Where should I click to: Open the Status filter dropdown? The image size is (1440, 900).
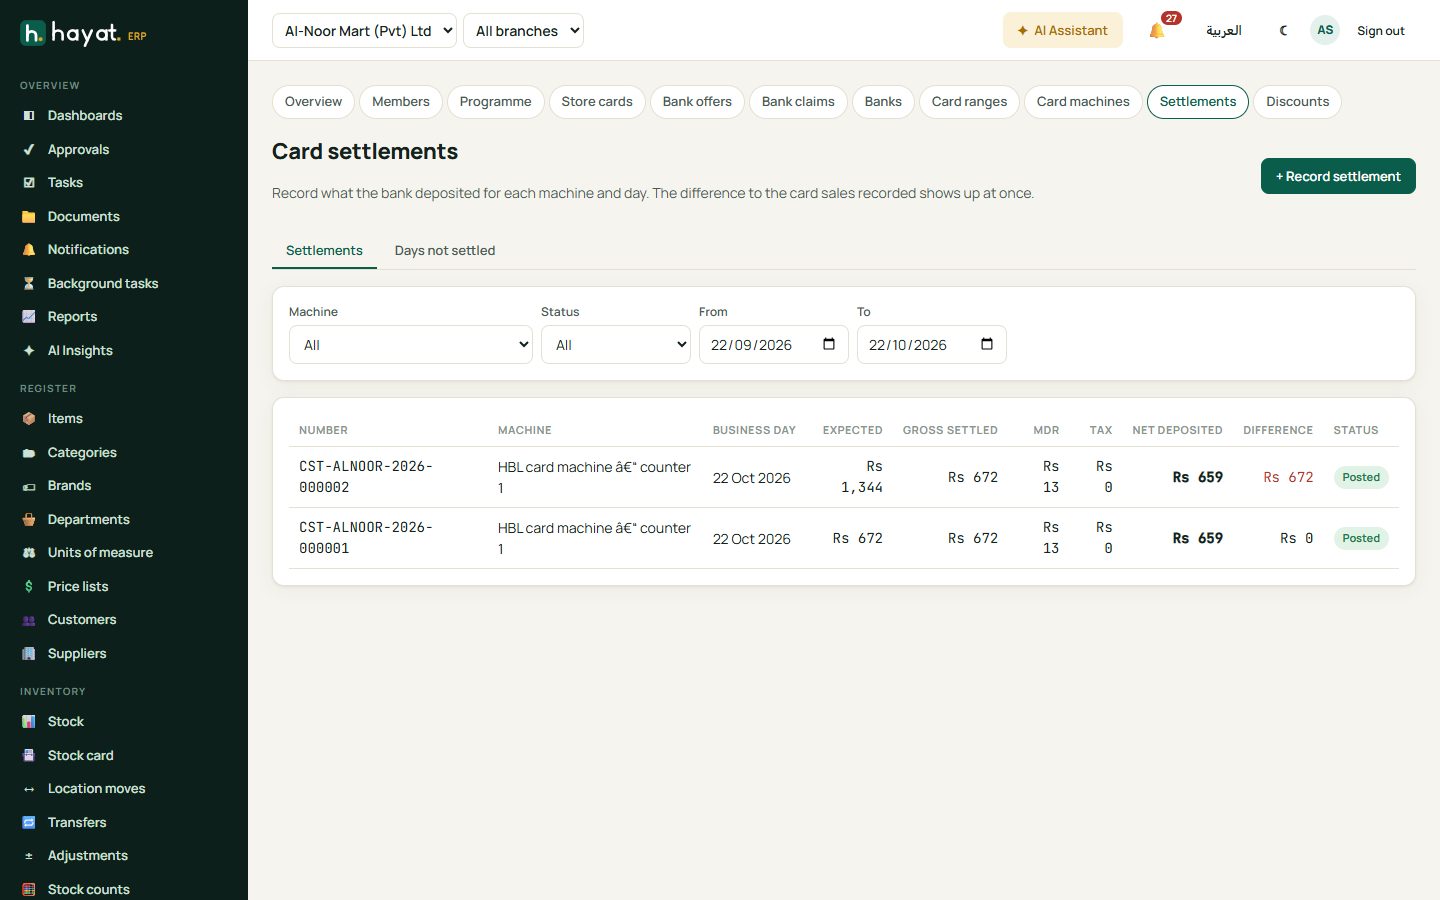pyautogui.click(x=616, y=345)
